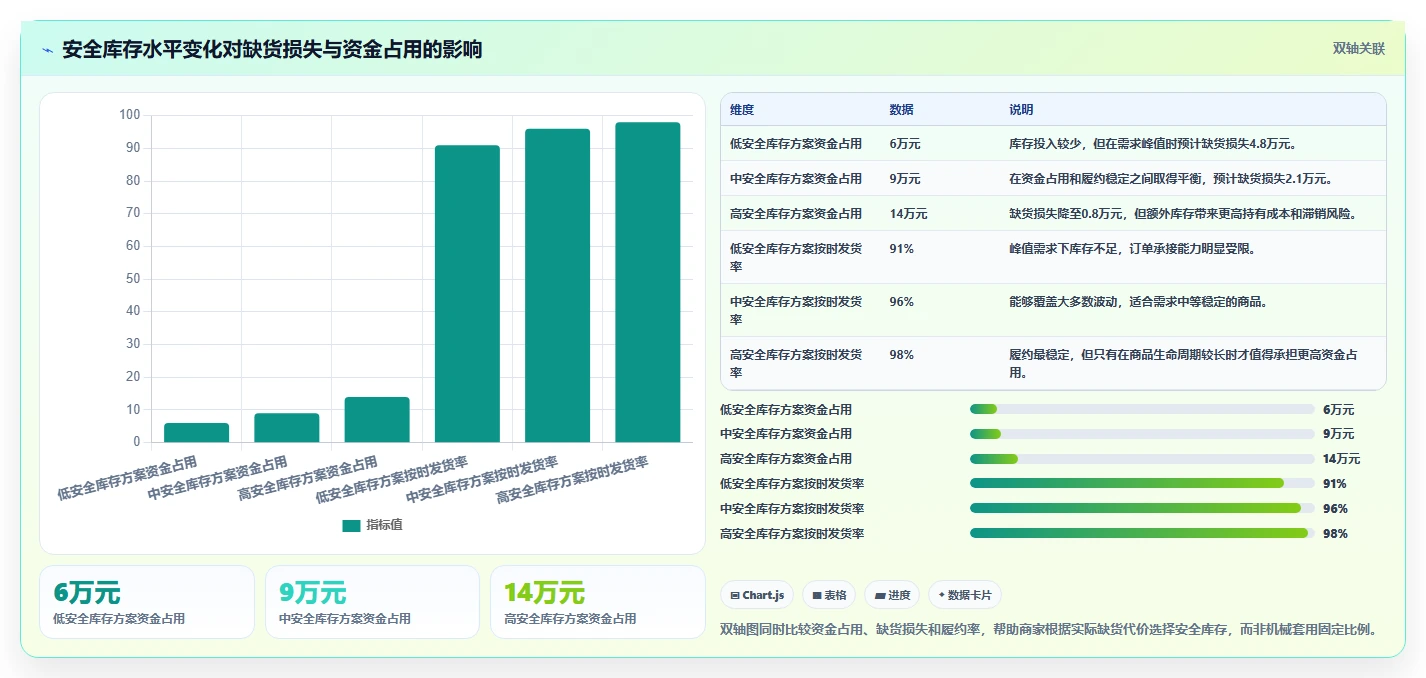Click the description 峰值需求下库存不足
This screenshot has width=1426, height=678.
pyautogui.click(x=1132, y=248)
